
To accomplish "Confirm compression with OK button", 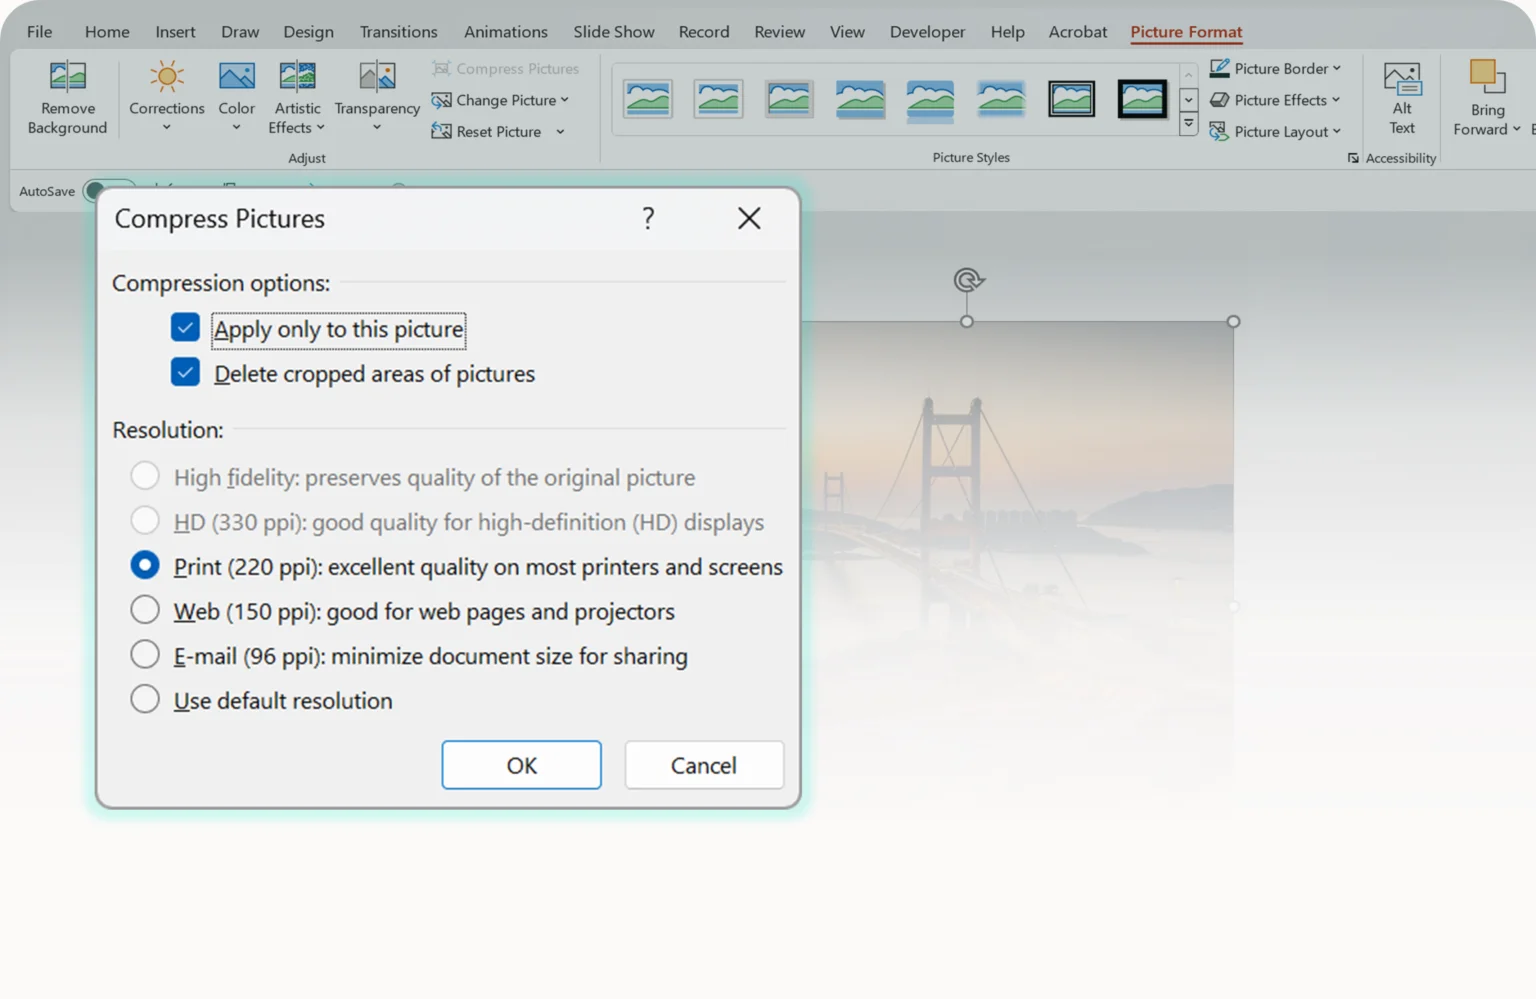I will pyautogui.click(x=521, y=765).
